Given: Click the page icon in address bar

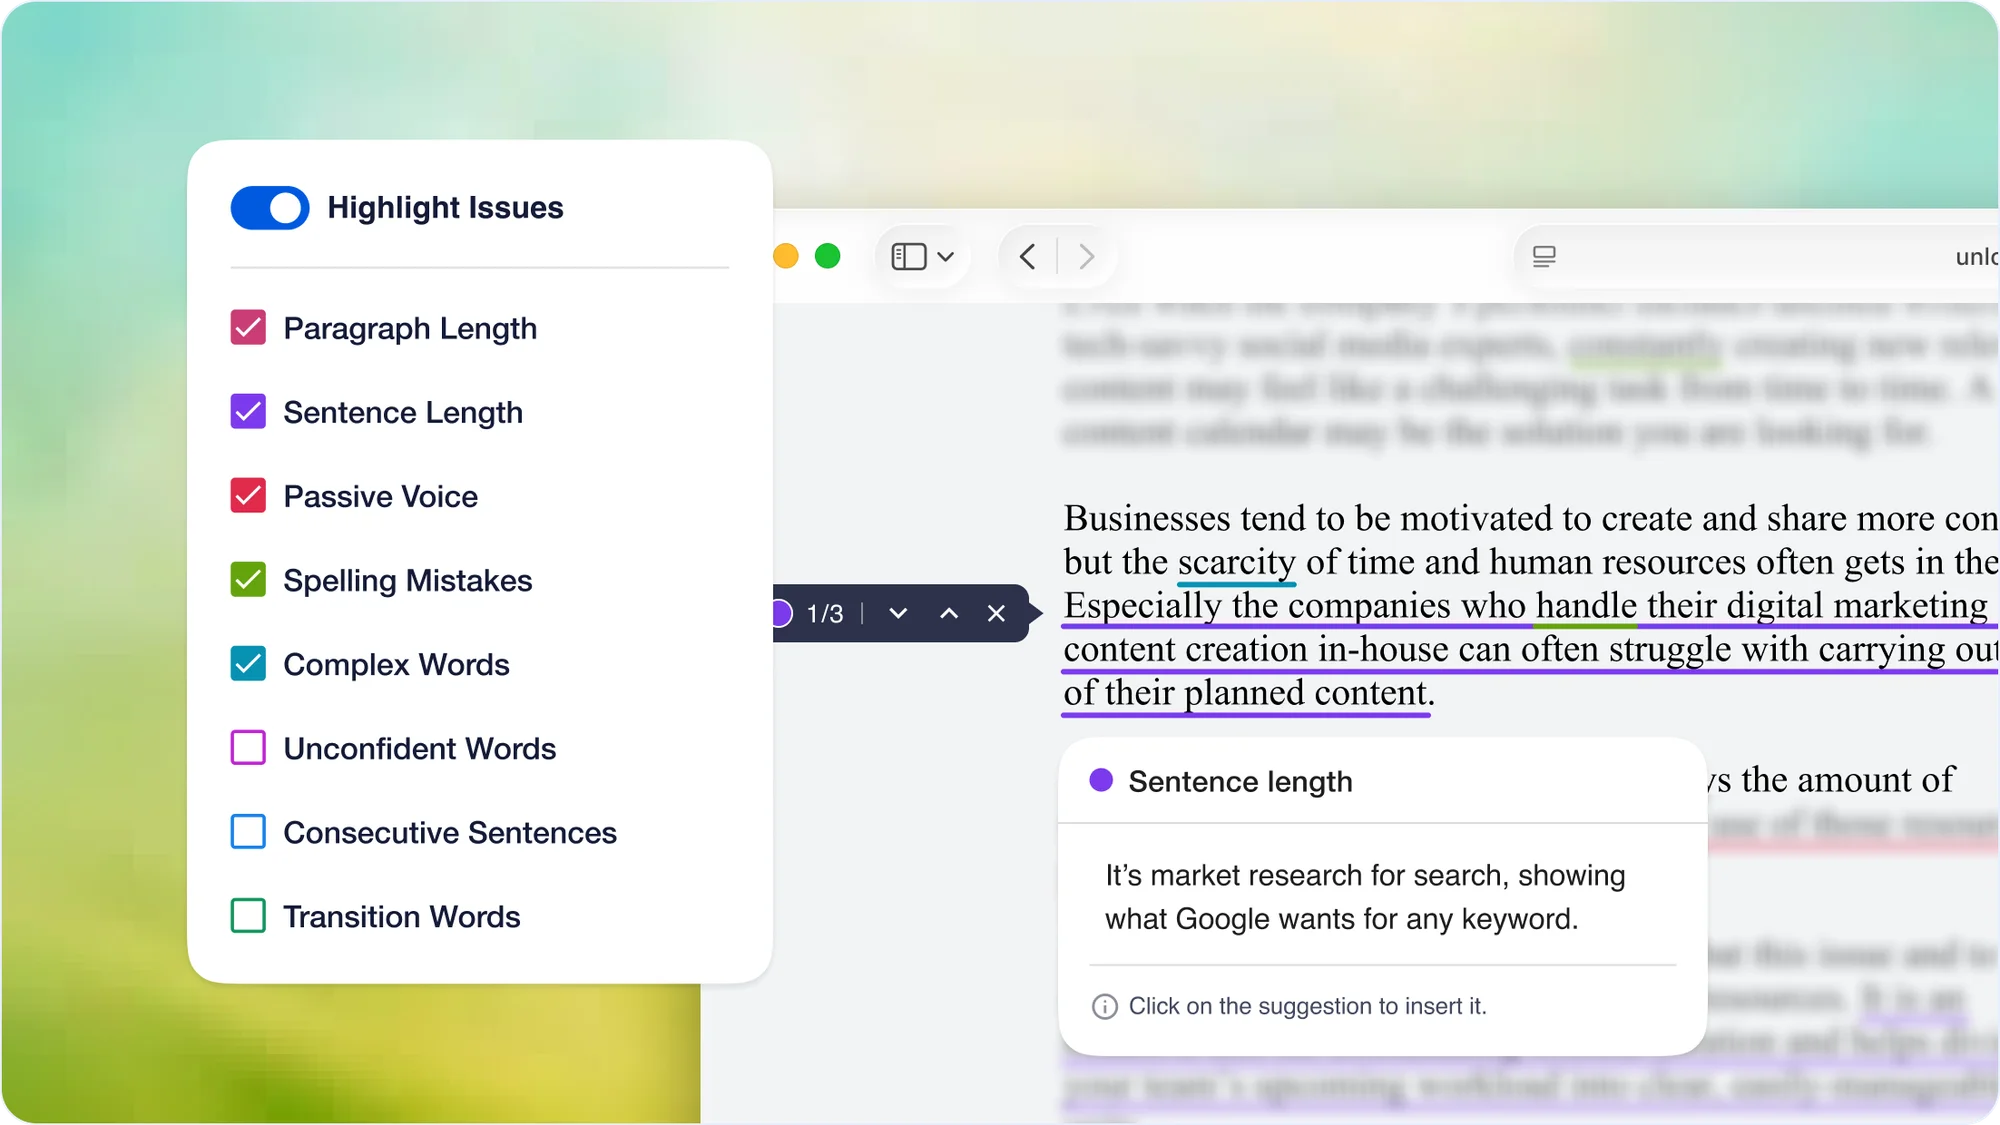Looking at the screenshot, I should pyautogui.click(x=1544, y=257).
